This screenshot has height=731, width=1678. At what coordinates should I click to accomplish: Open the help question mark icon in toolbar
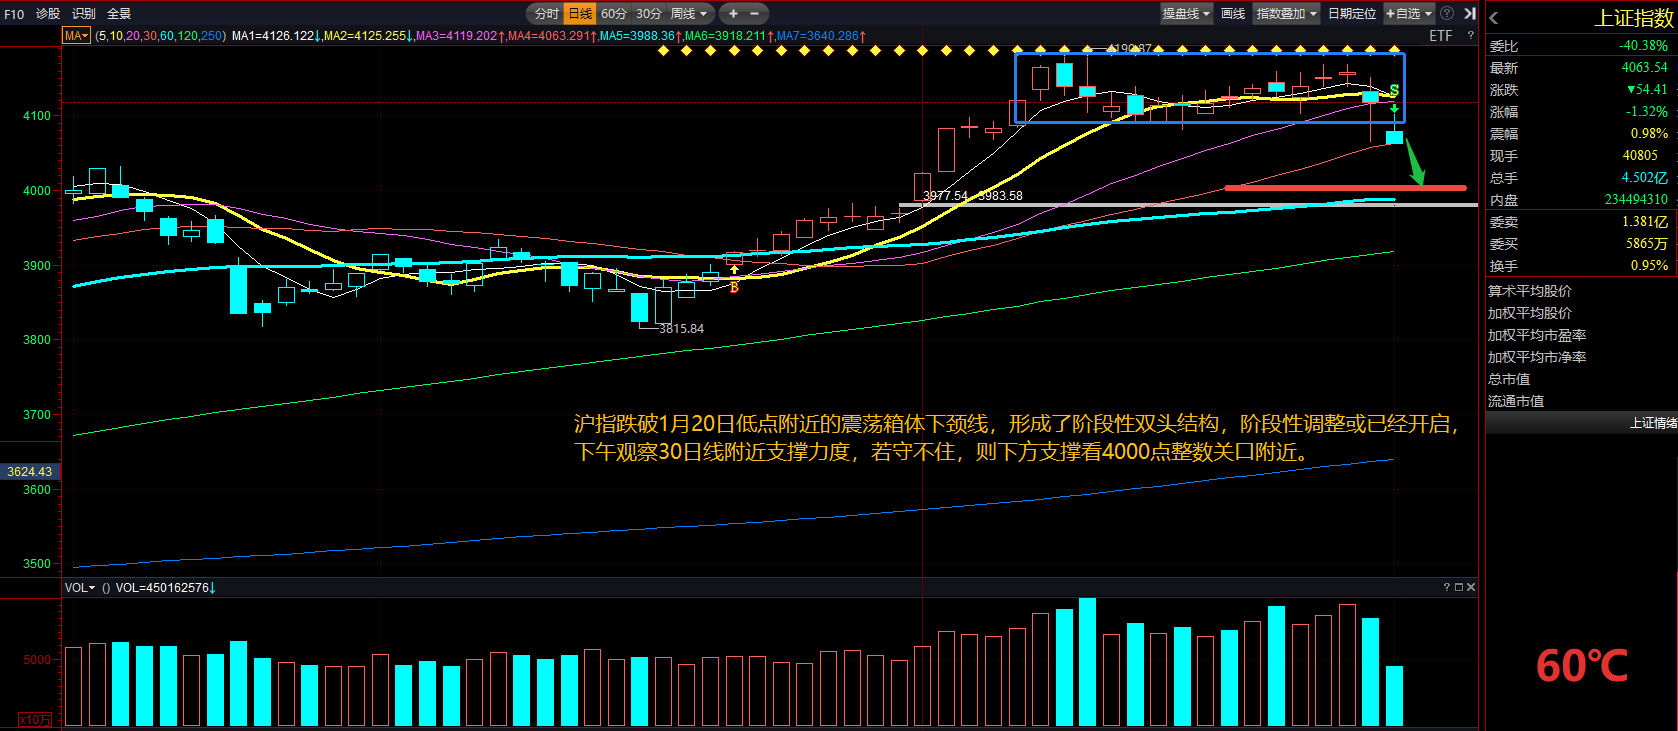coord(1447,13)
